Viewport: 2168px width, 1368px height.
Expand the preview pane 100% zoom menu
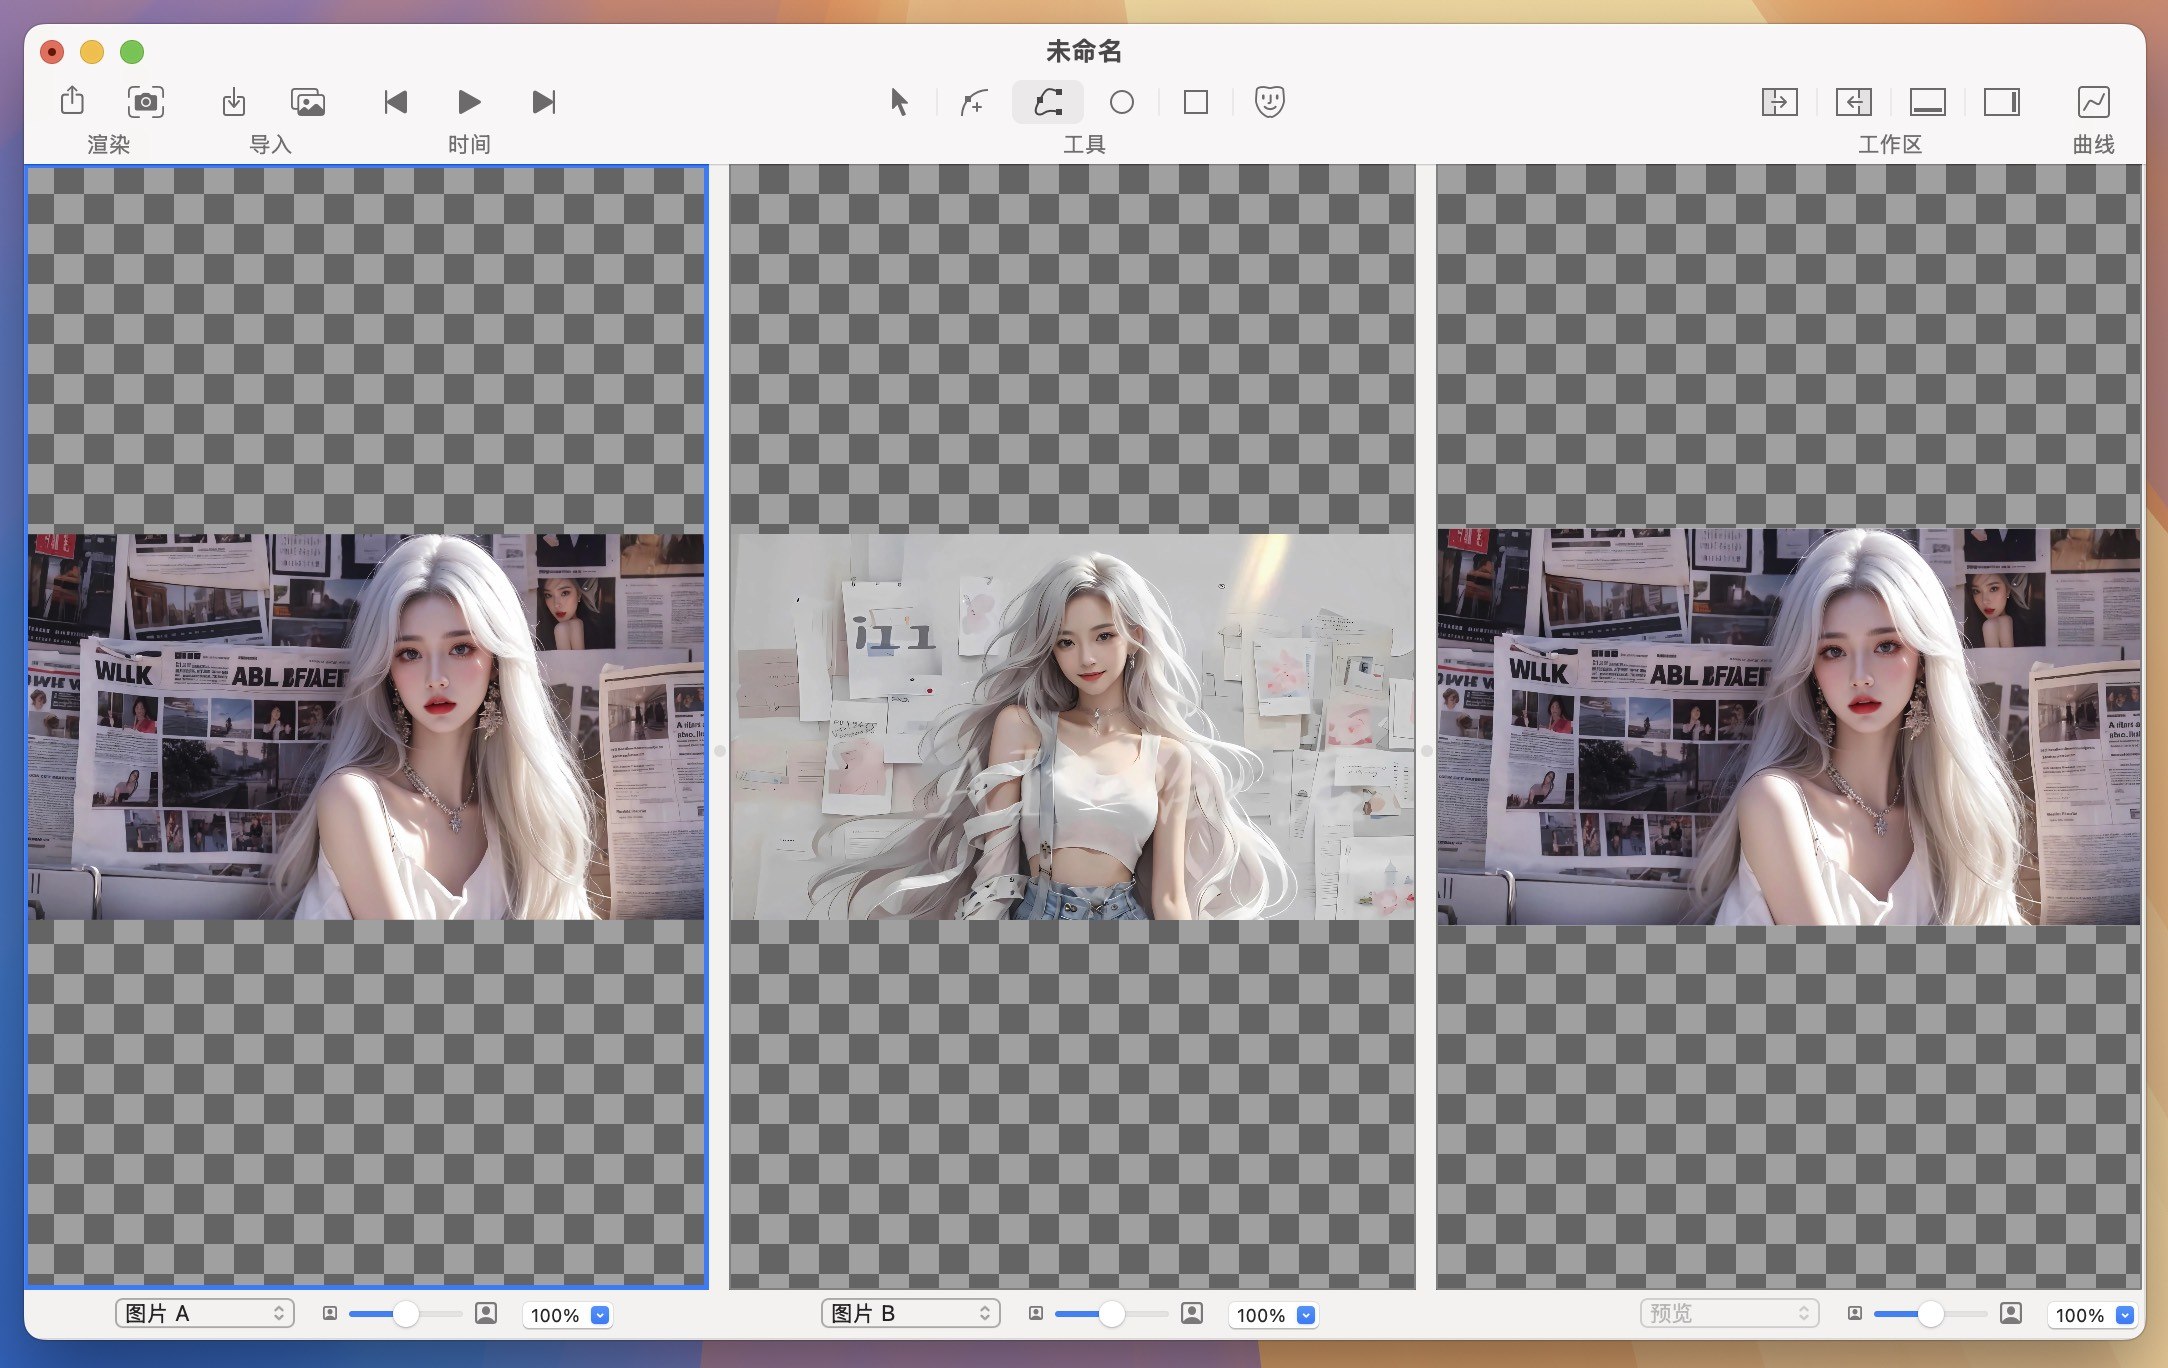coord(2125,1315)
